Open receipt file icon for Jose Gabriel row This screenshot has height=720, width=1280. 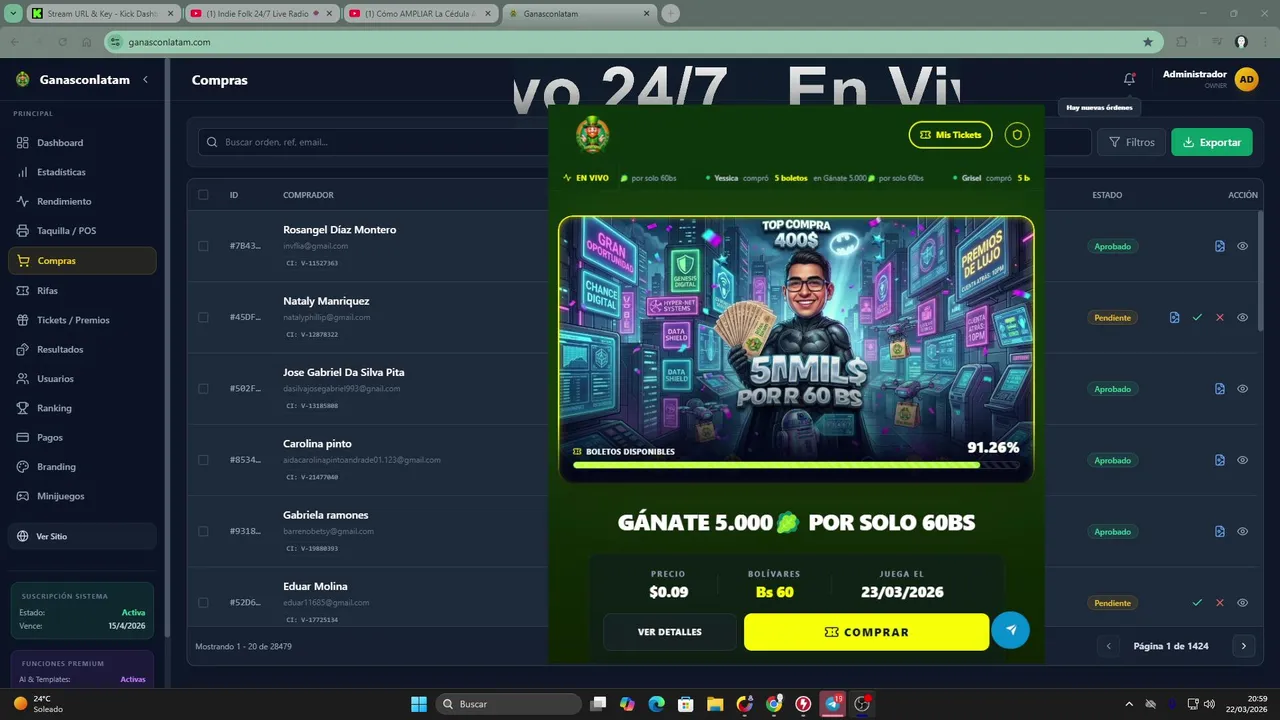click(1220, 389)
